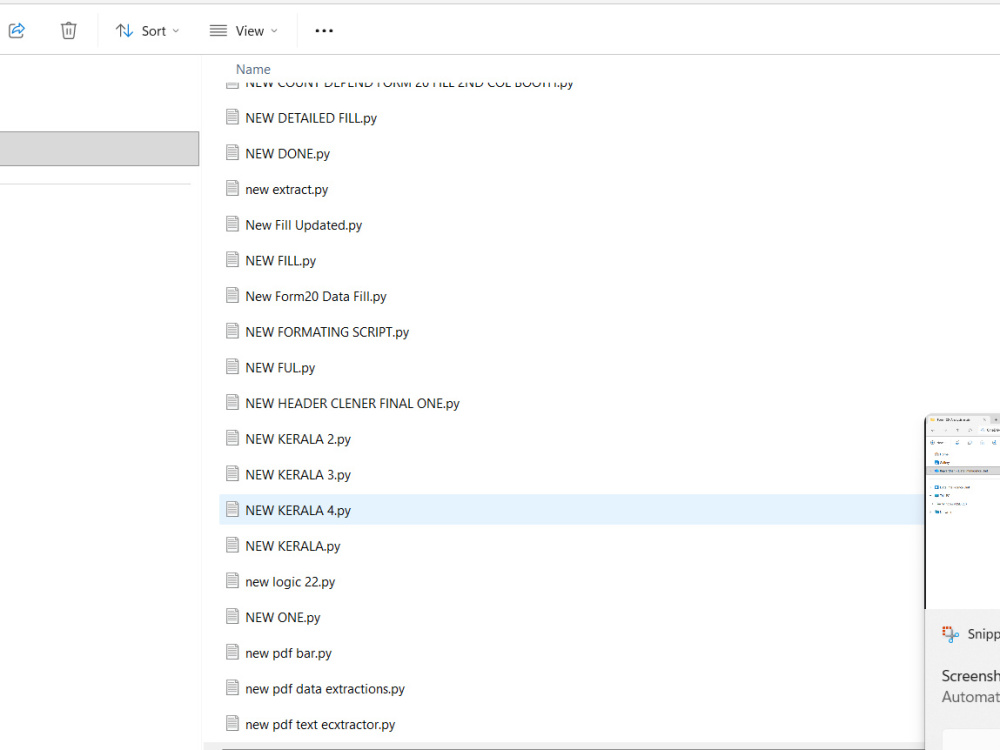
Task: Click file icon of NEW FORMATING SCRIPT.py
Action: [232, 331]
